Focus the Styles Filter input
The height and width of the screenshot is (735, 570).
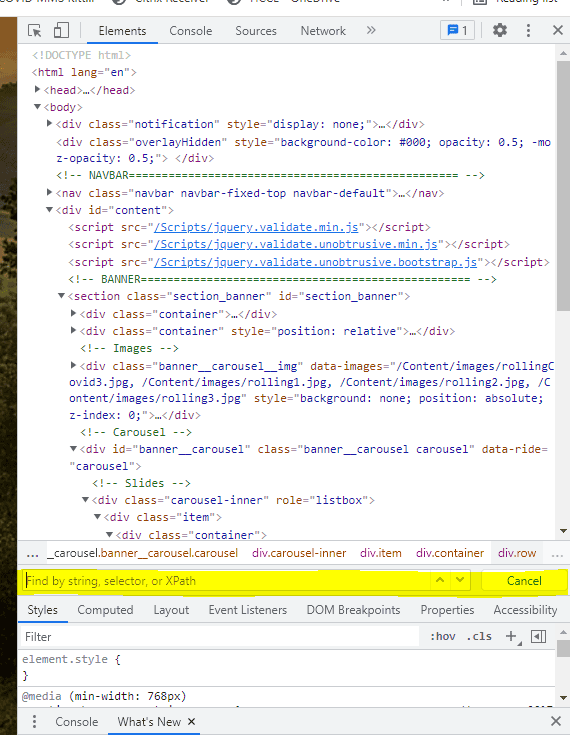pyautogui.click(x=220, y=637)
